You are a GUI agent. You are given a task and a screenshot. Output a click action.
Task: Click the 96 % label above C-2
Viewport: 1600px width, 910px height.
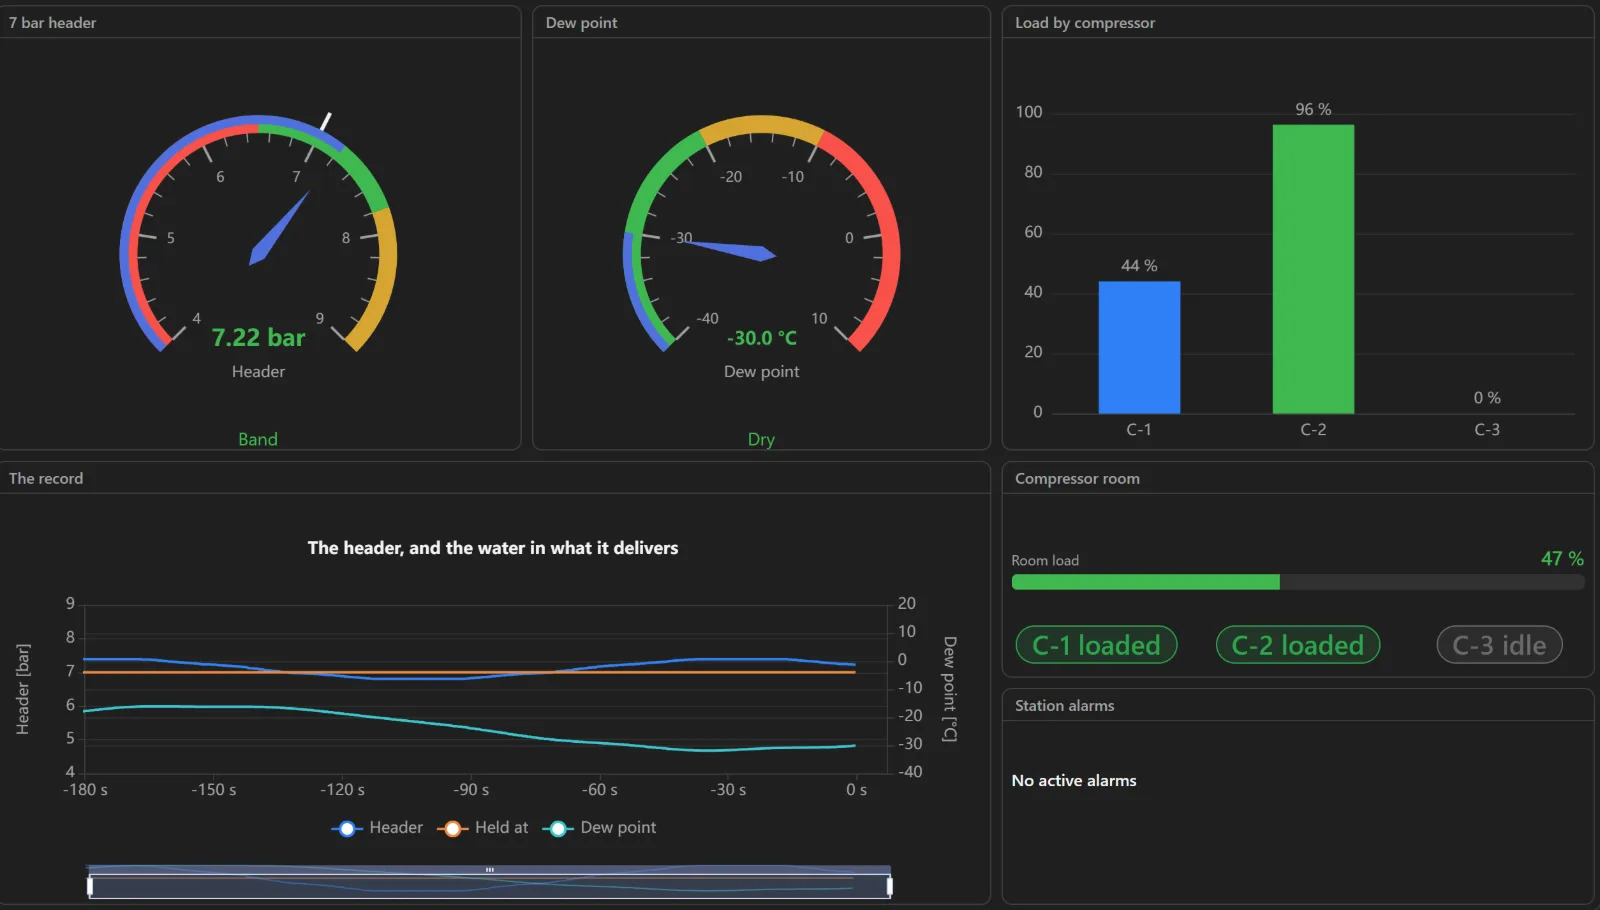click(x=1313, y=109)
